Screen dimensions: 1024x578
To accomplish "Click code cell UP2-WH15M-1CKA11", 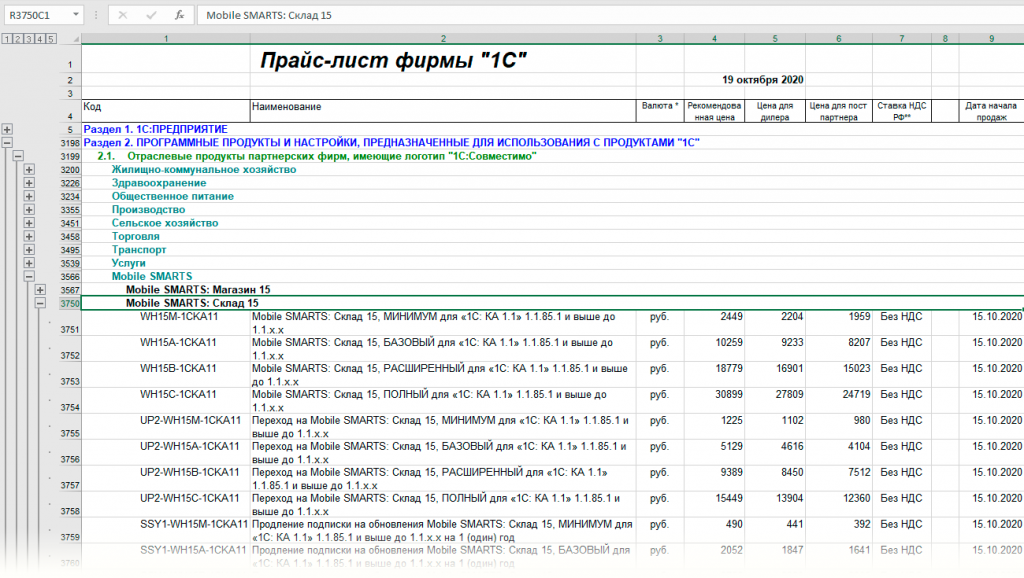I will (190, 420).
